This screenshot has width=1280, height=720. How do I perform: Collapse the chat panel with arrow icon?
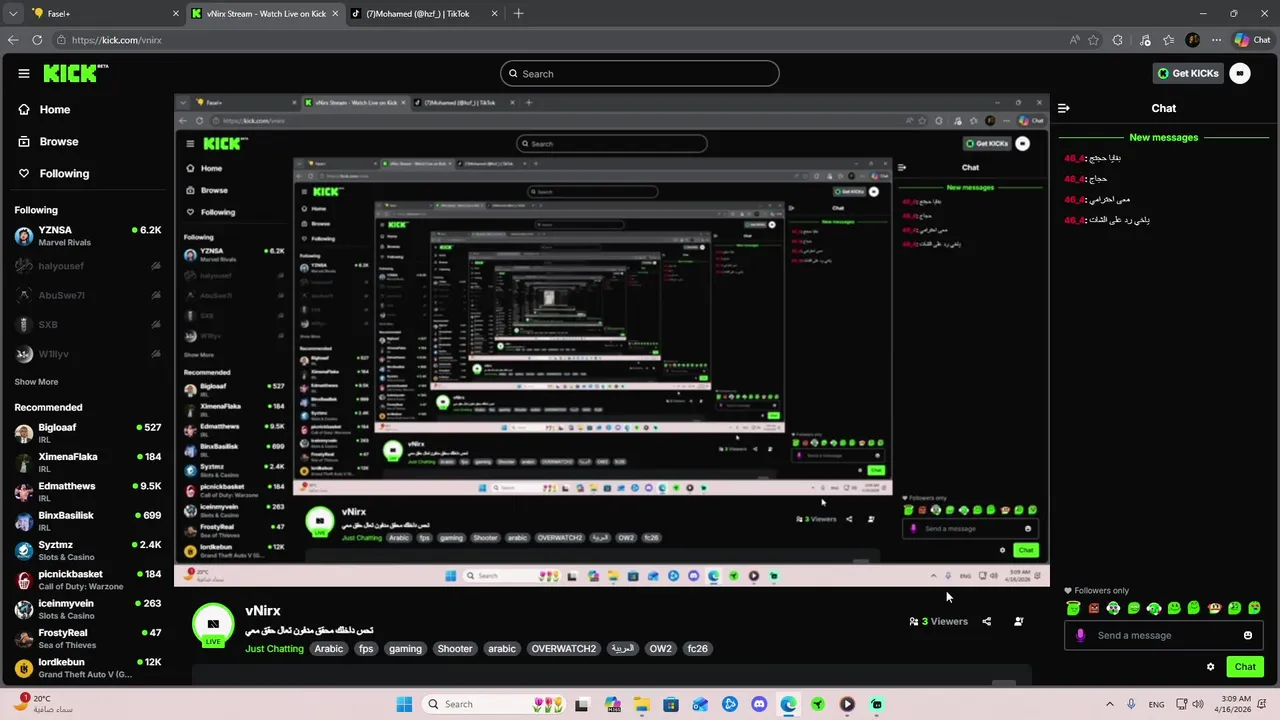[x=1064, y=108]
